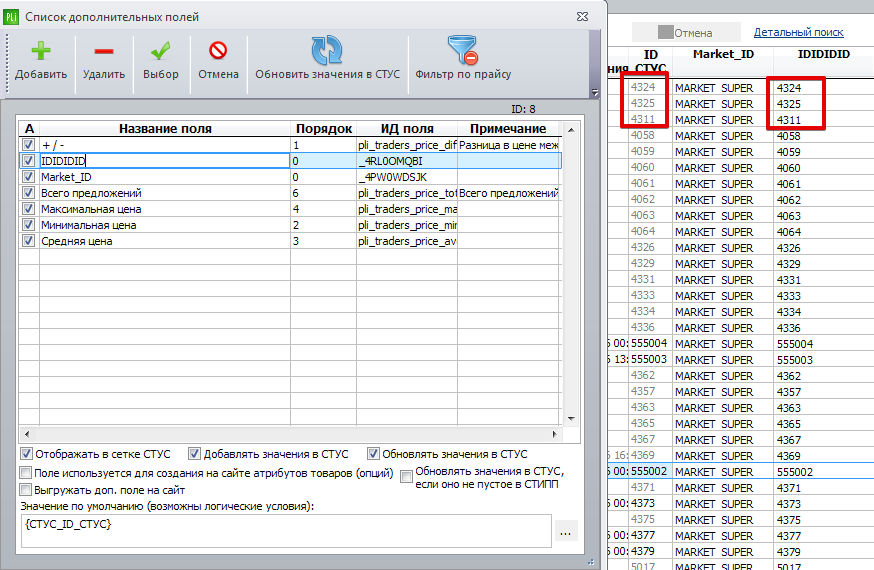The image size is (874, 570).
Task: Click IDIDIDID cell 4058 in background grid
Action: [x=823, y=136]
